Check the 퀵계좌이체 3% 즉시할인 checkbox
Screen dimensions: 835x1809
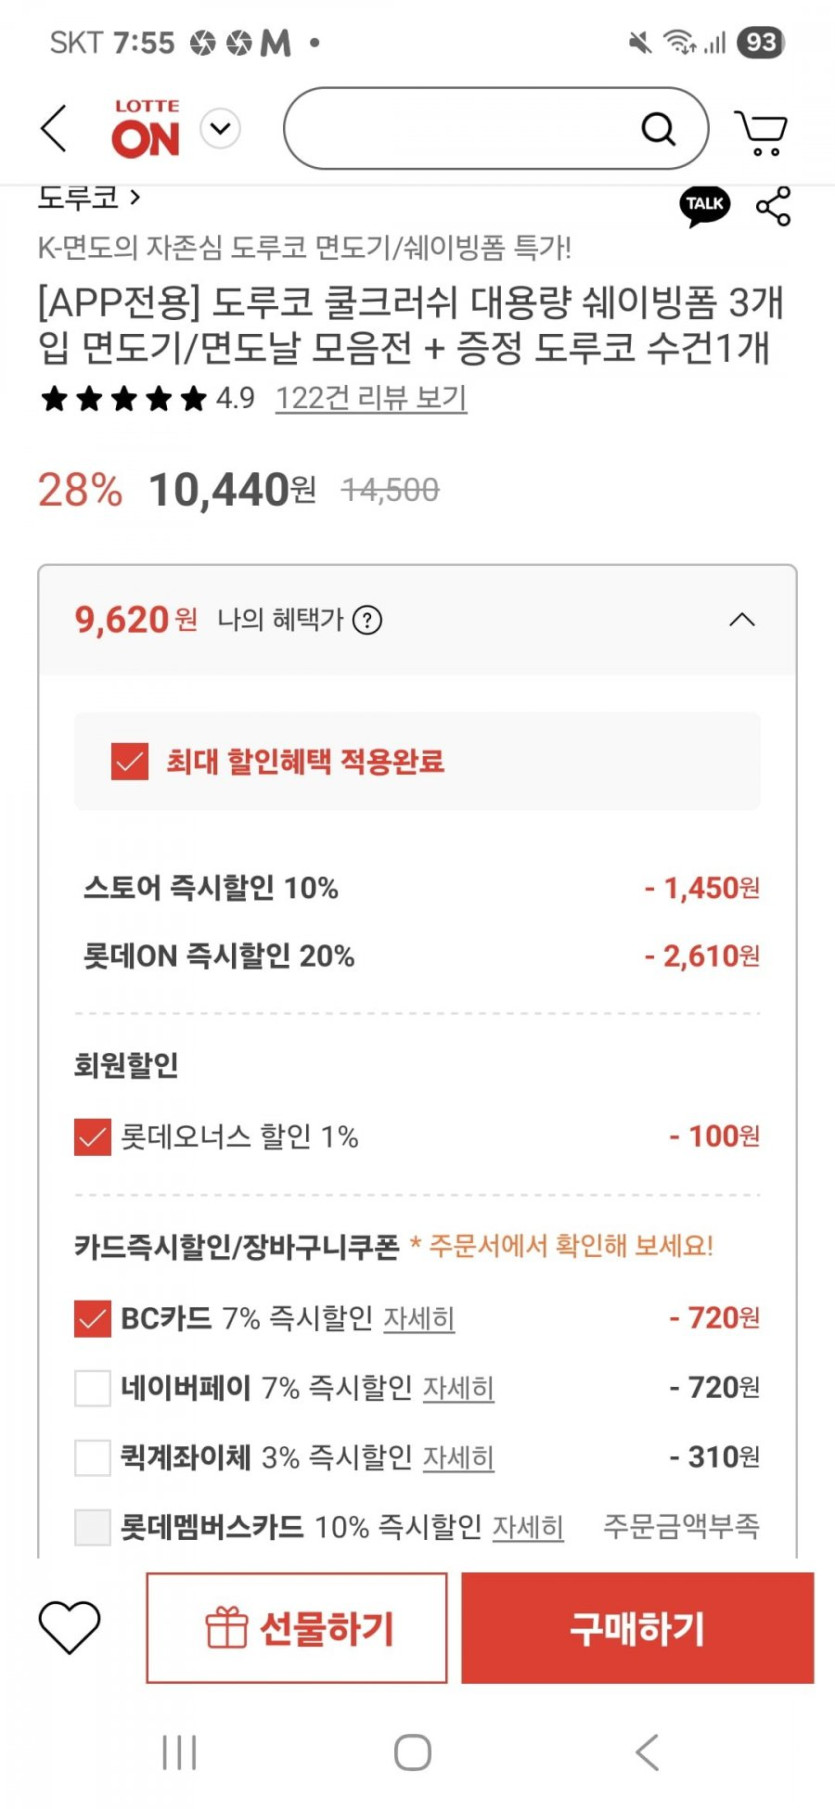pos(92,1458)
